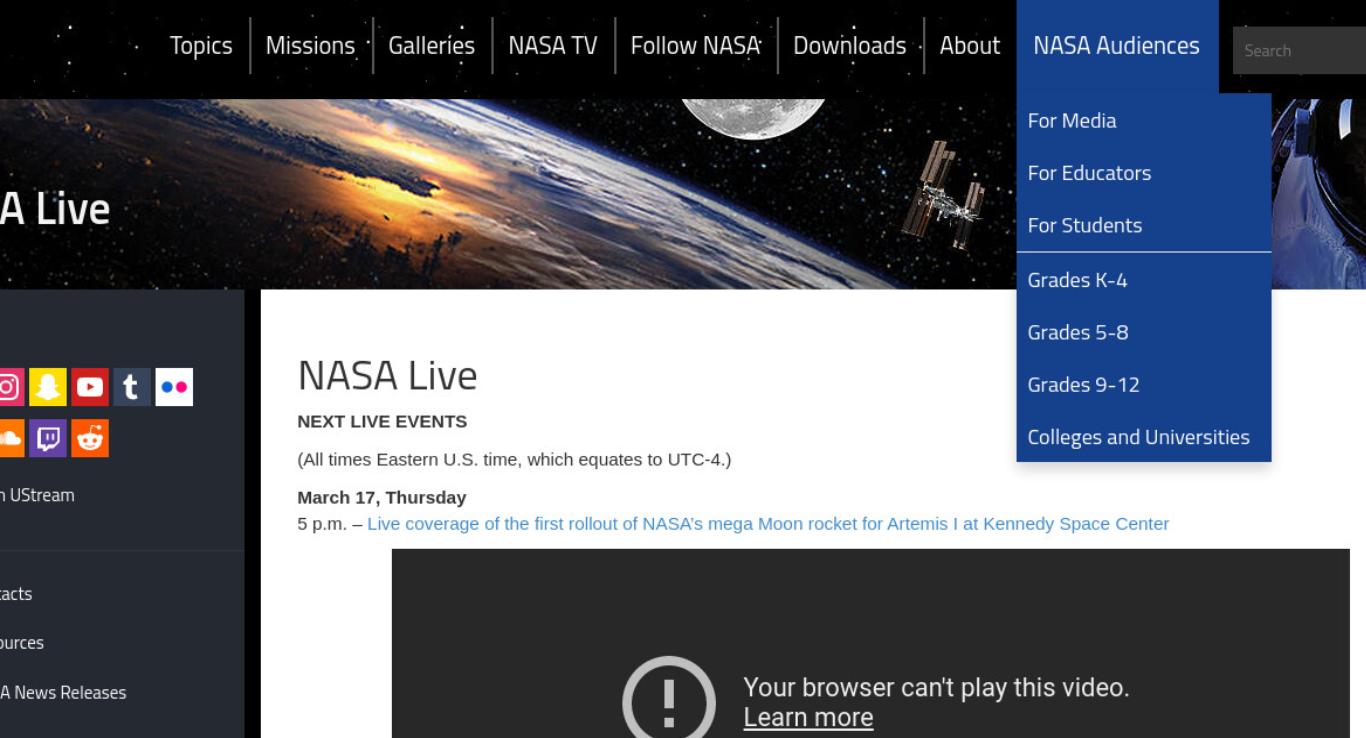1366x738 pixels.
Task: Collapse the NASA Audiences dropdown
Action: (x=1117, y=46)
